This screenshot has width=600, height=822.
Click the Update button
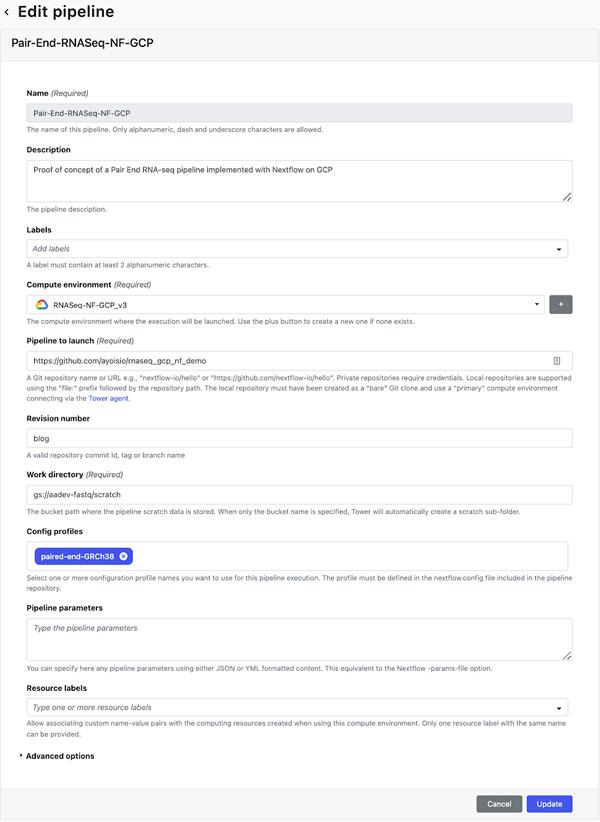pyautogui.click(x=549, y=803)
